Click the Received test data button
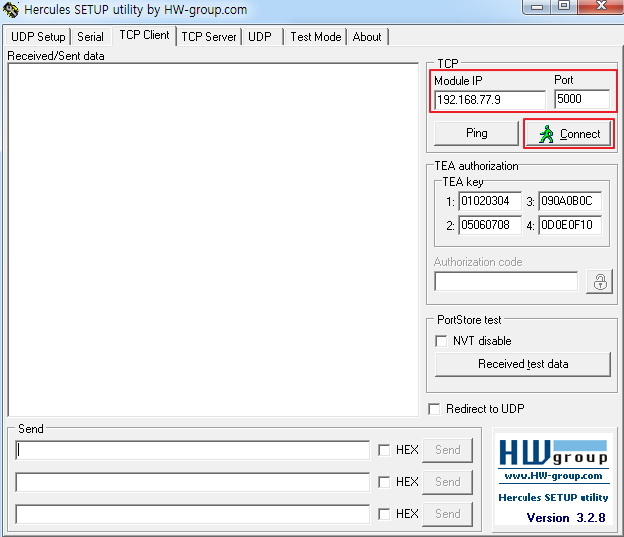The width and height of the screenshot is (624, 537). [523, 364]
